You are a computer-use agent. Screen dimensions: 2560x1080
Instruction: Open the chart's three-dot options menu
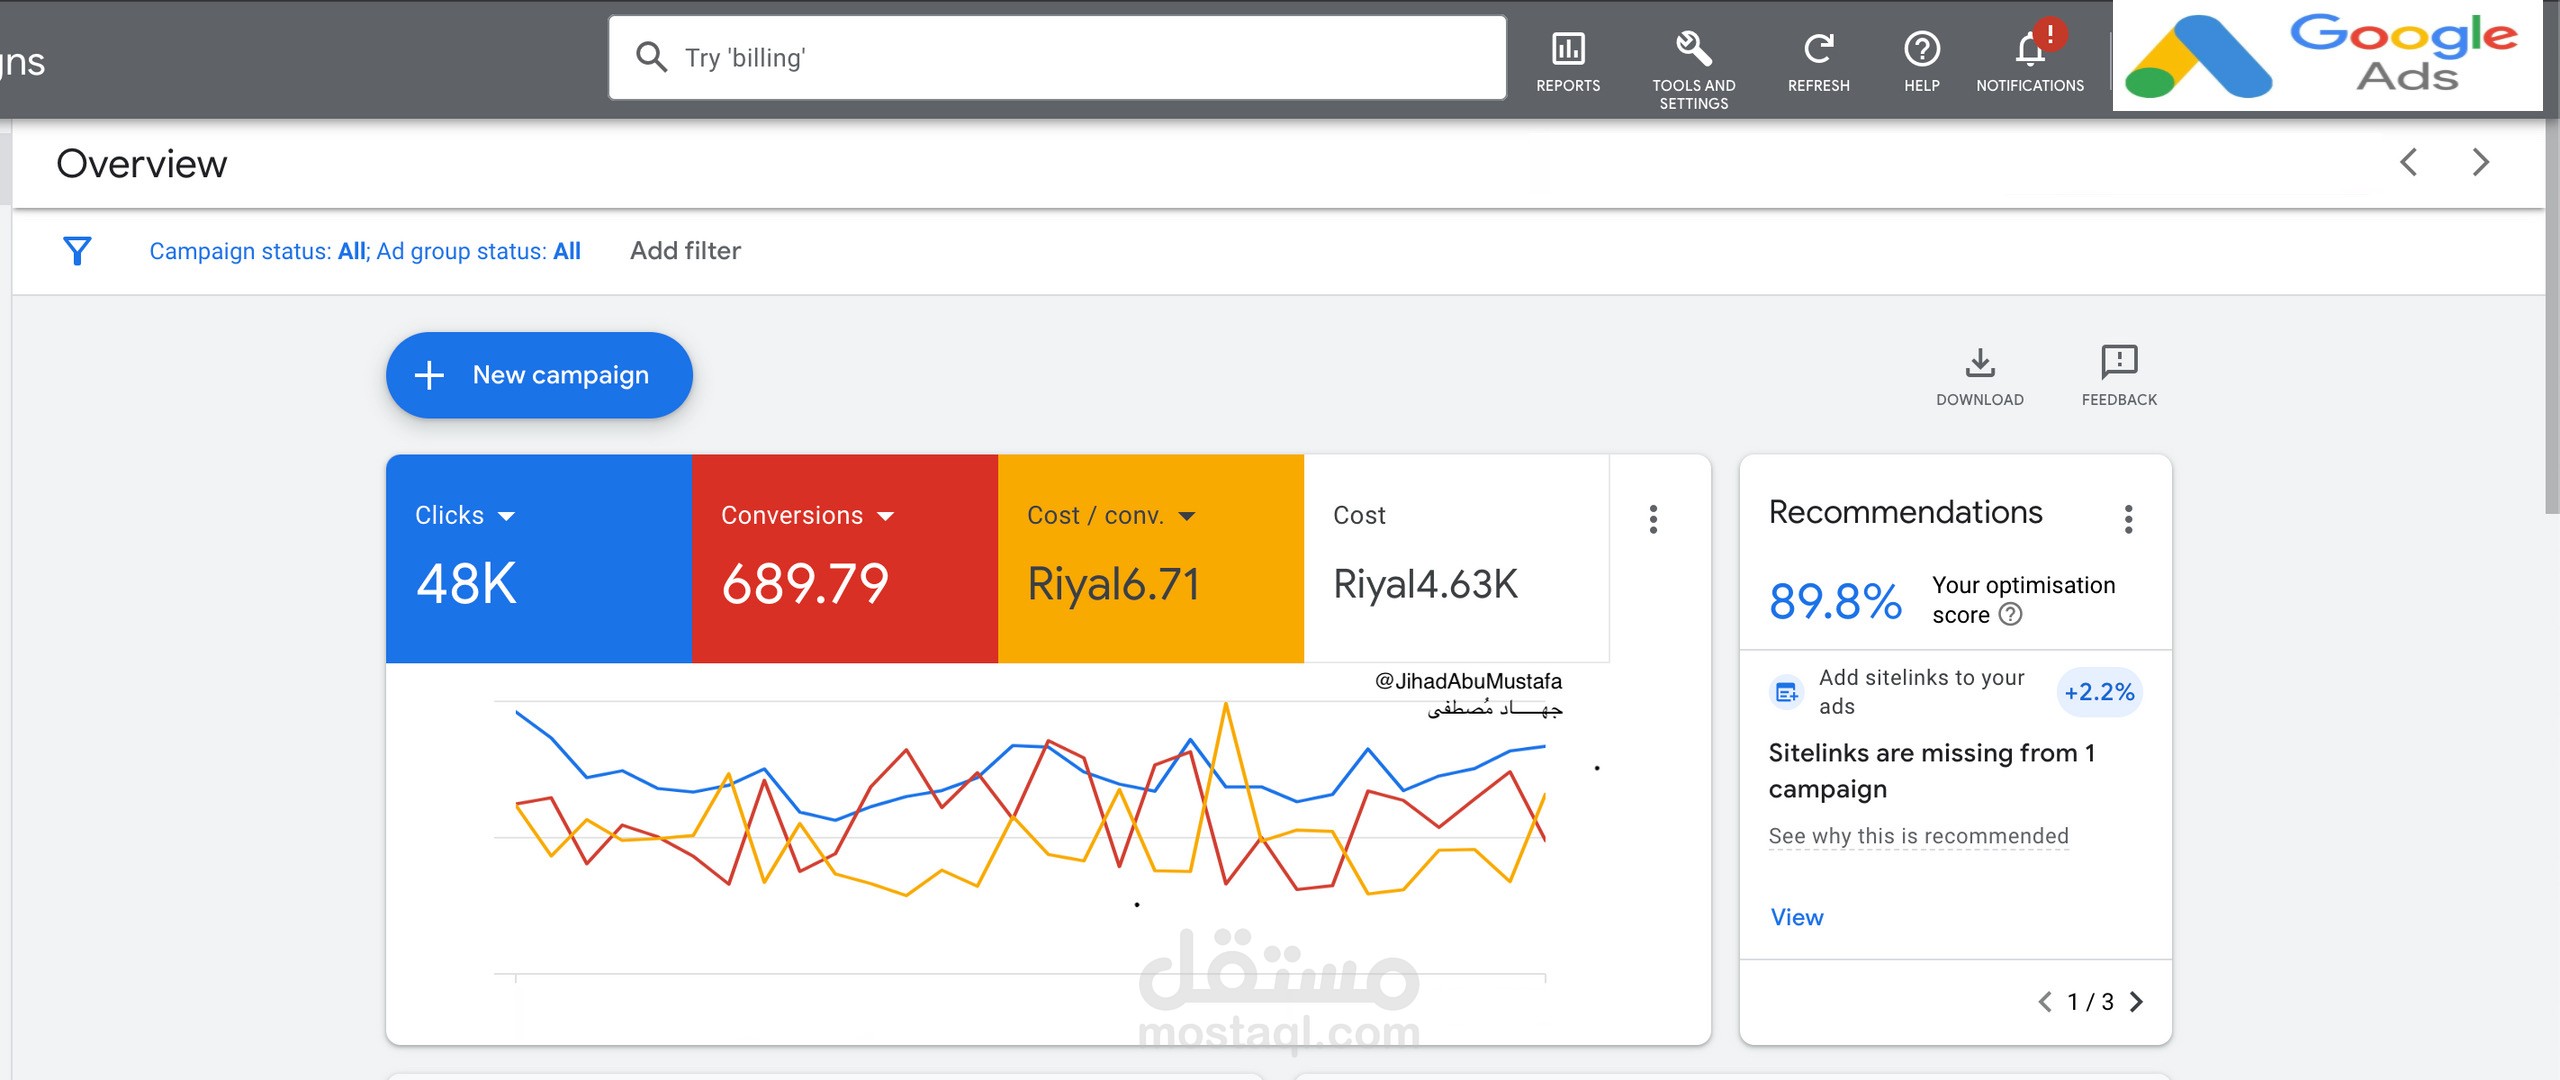tap(1653, 520)
